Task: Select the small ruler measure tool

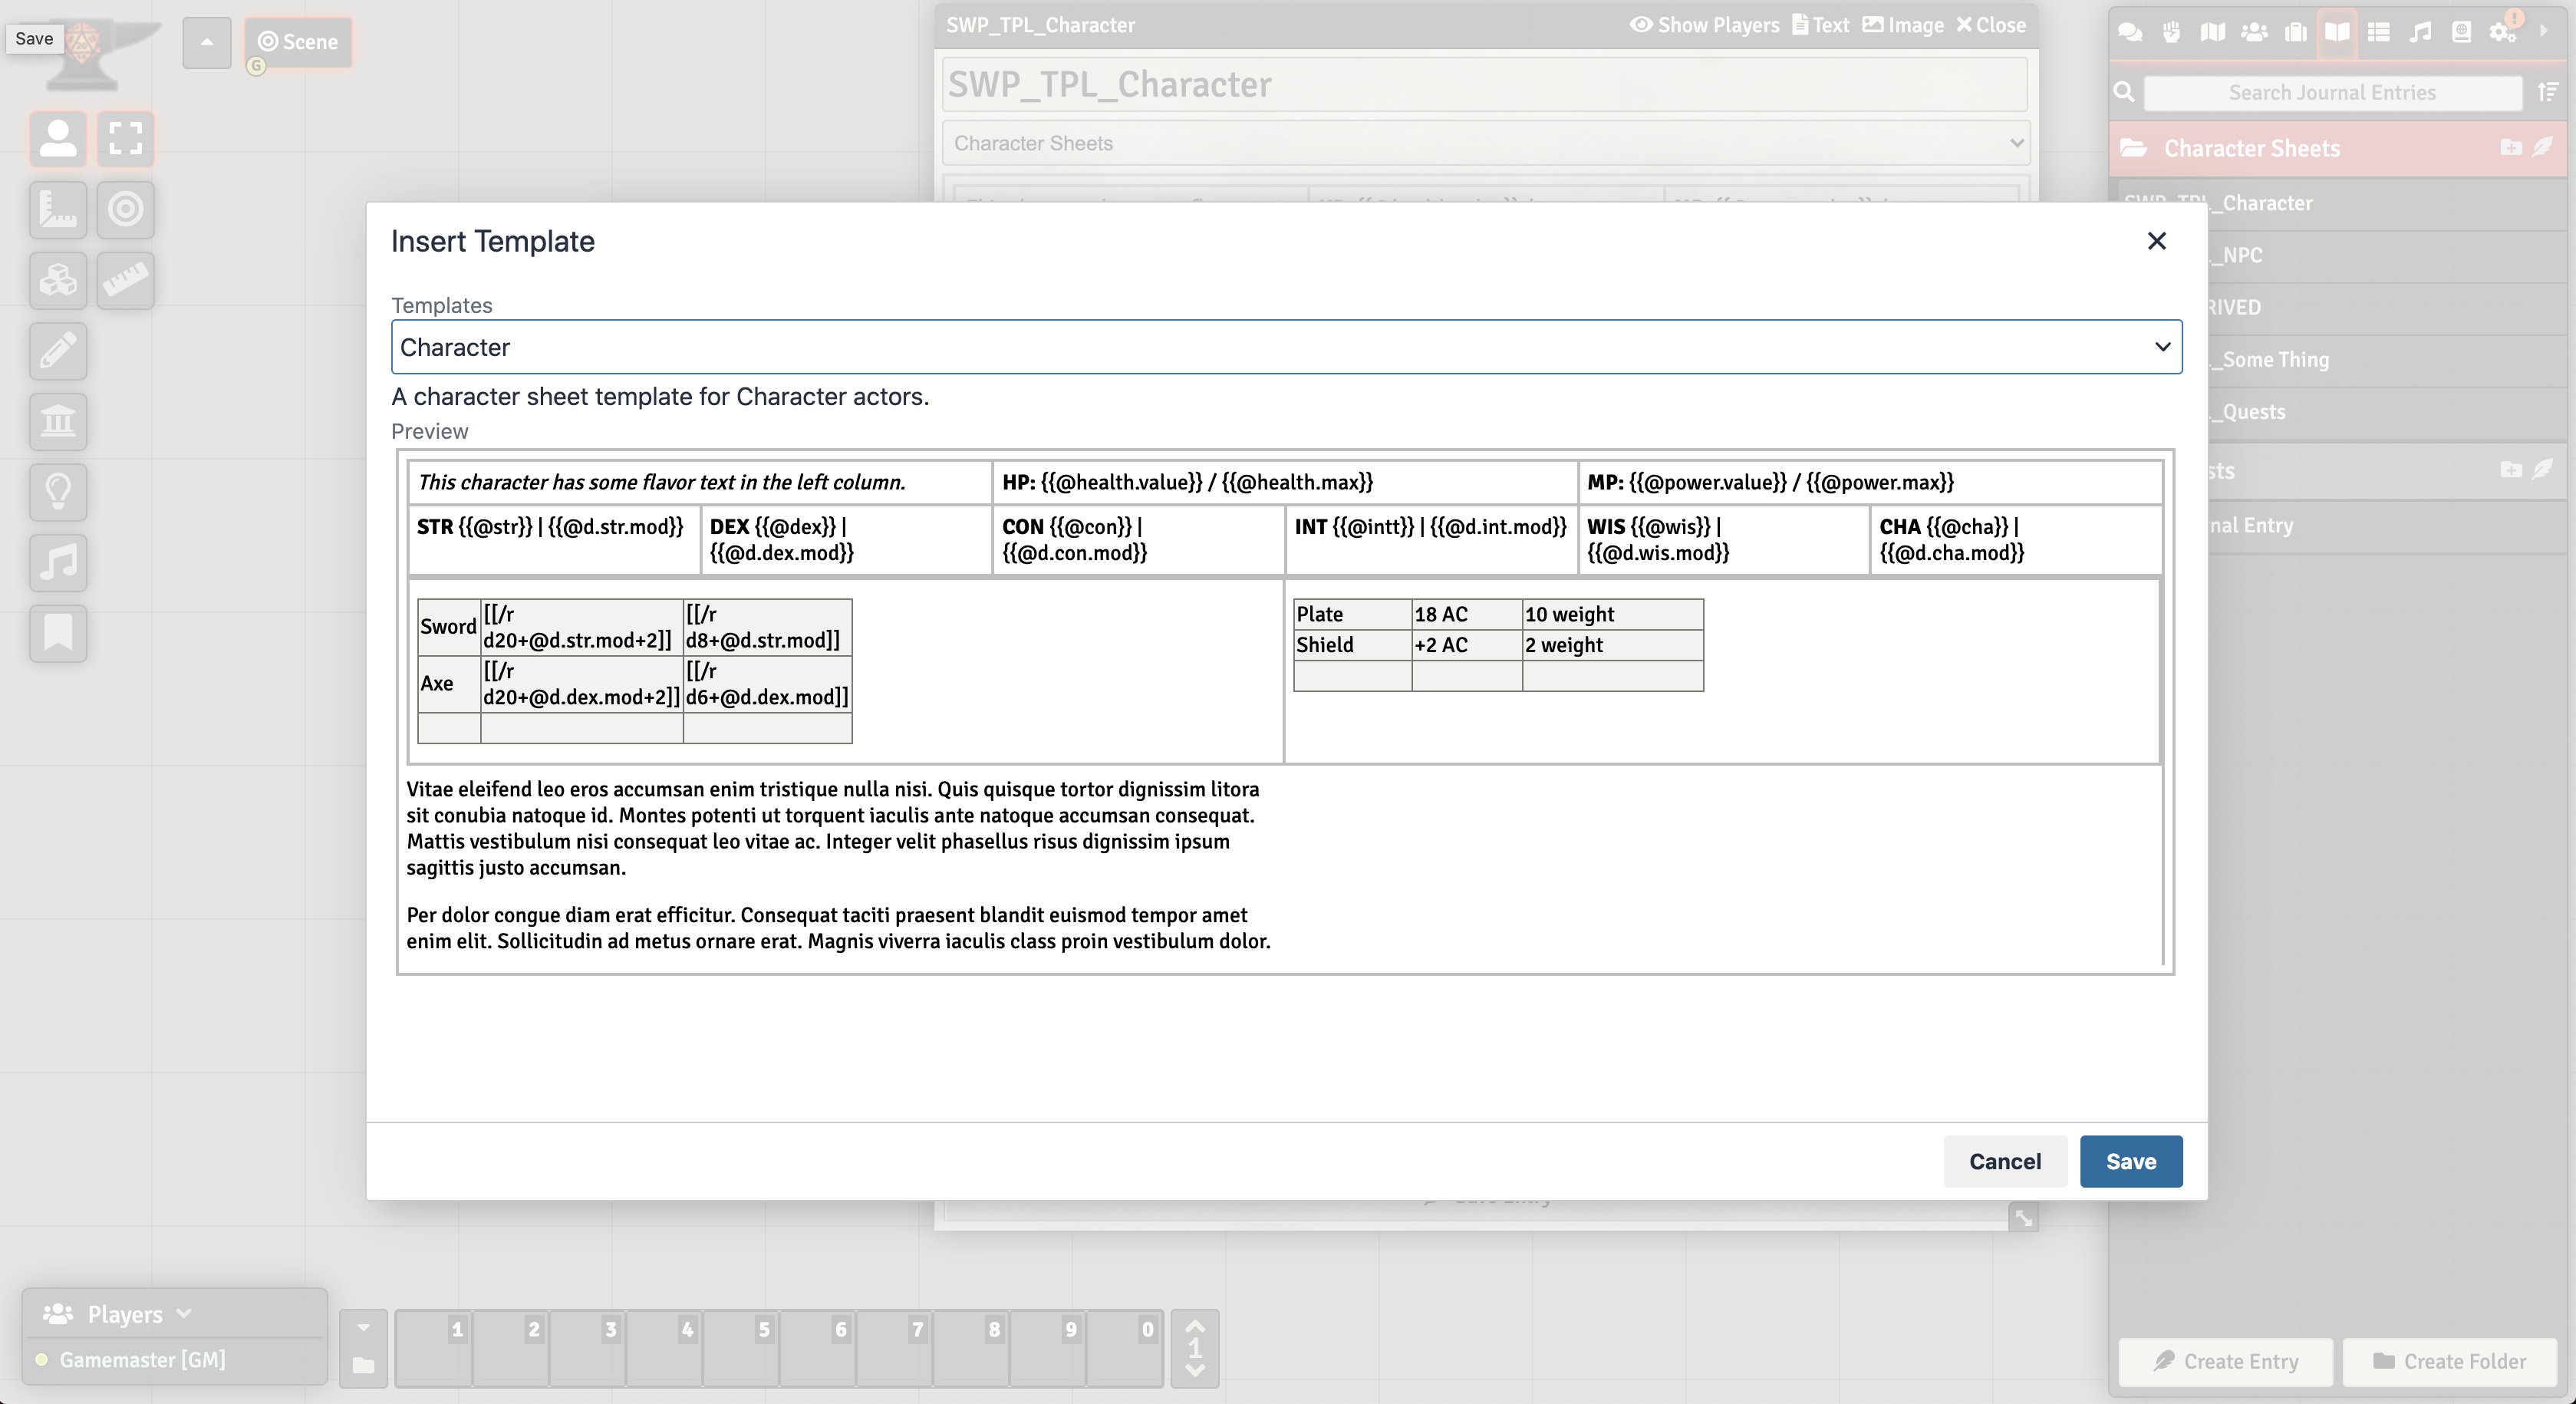Action: click(125, 280)
